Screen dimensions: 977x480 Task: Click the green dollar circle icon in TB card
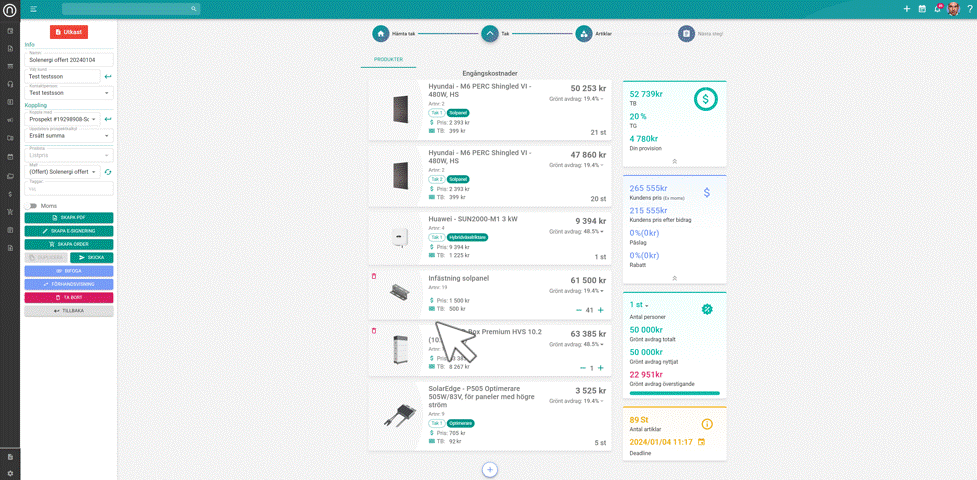click(706, 98)
